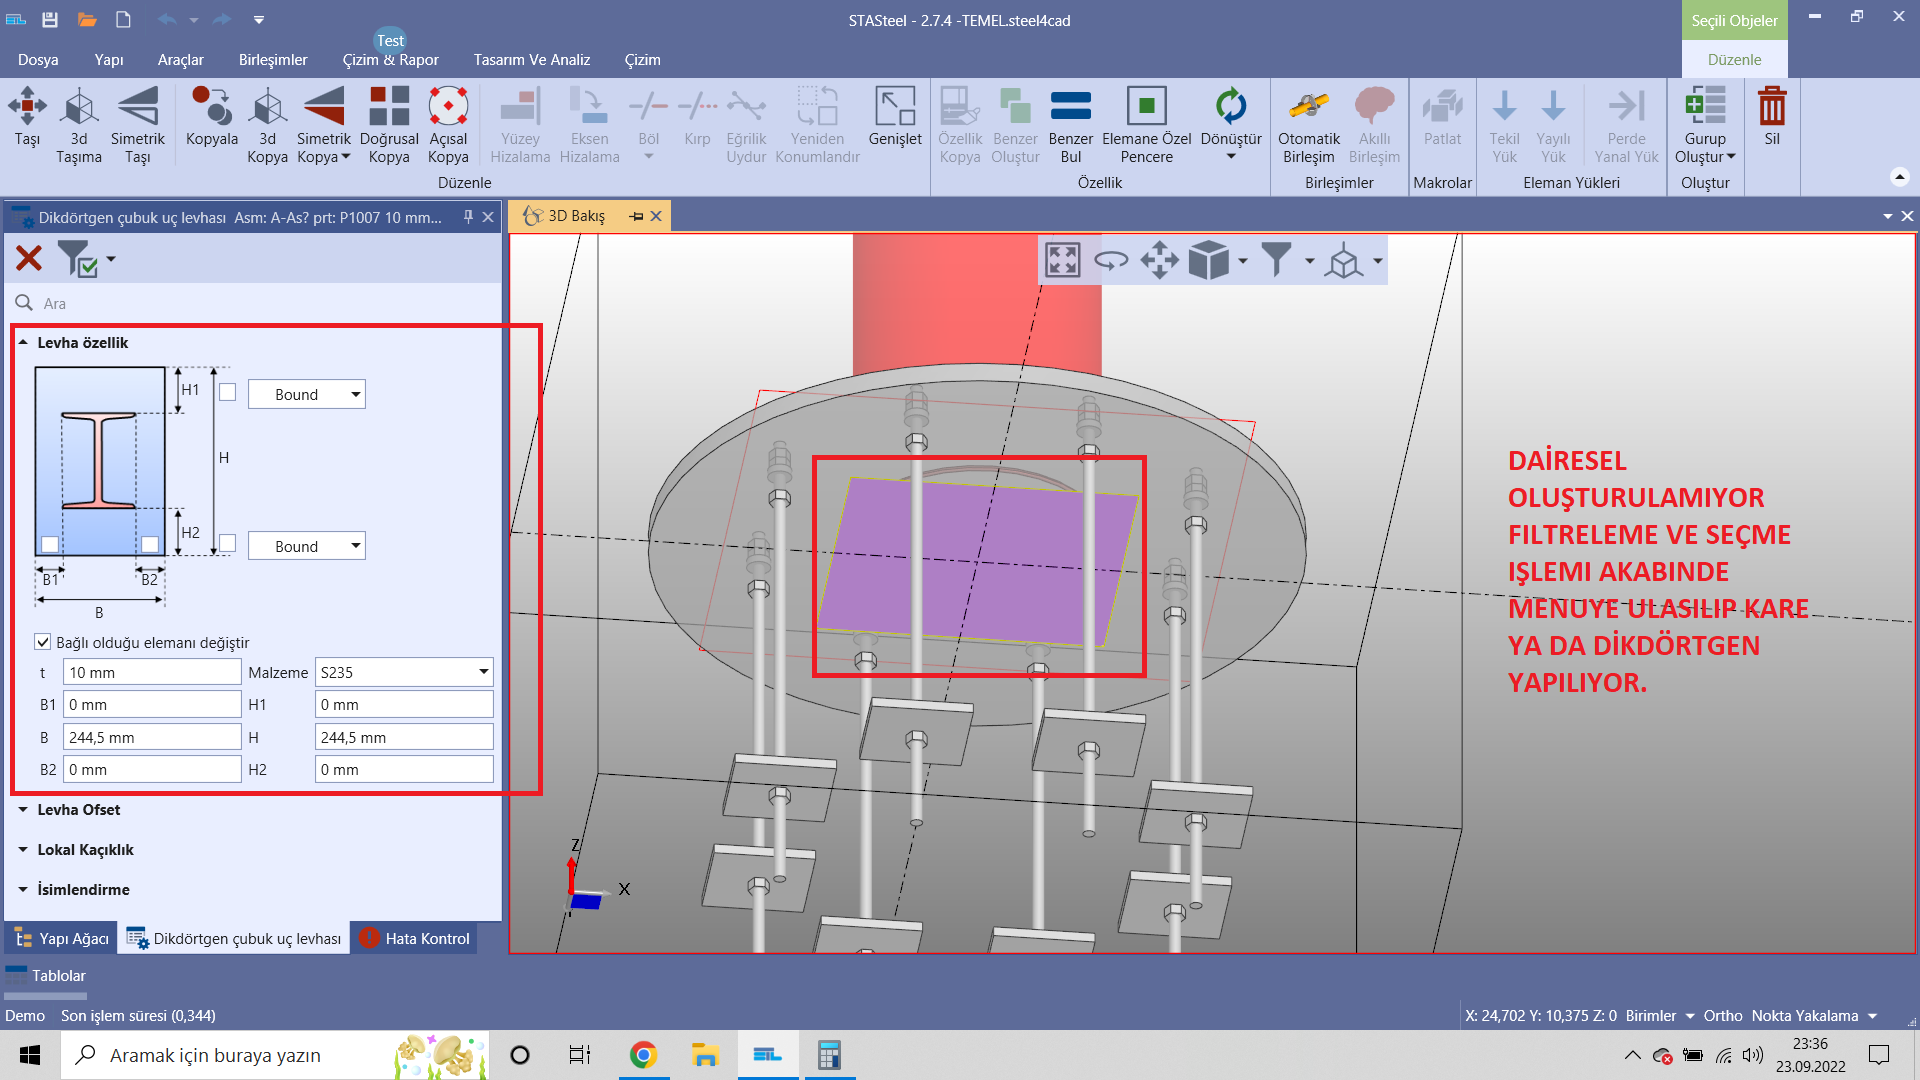Select the Simetrik Taşı mirror tool
The height and width of the screenshot is (1080, 1920).
point(137,107)
